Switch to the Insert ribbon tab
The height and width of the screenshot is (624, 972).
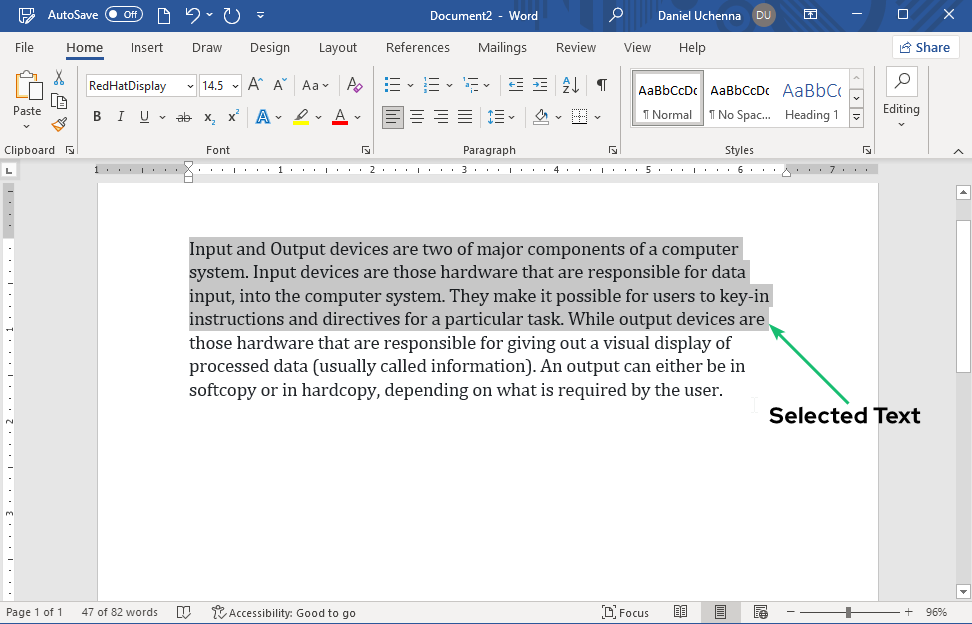(147, 47)
